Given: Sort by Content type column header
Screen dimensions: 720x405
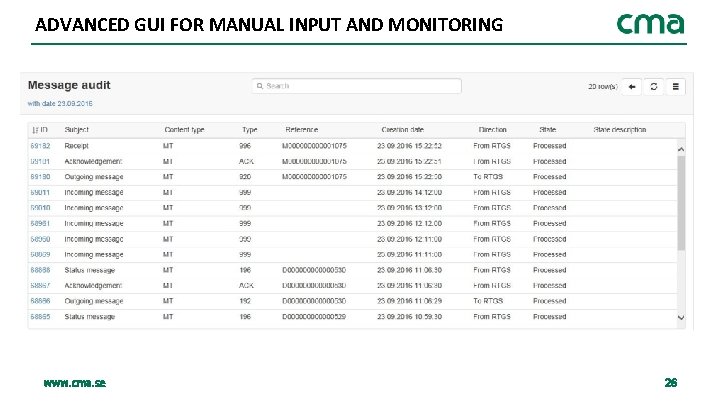Looking at the screenshot, I should click(x=184, y=130).
